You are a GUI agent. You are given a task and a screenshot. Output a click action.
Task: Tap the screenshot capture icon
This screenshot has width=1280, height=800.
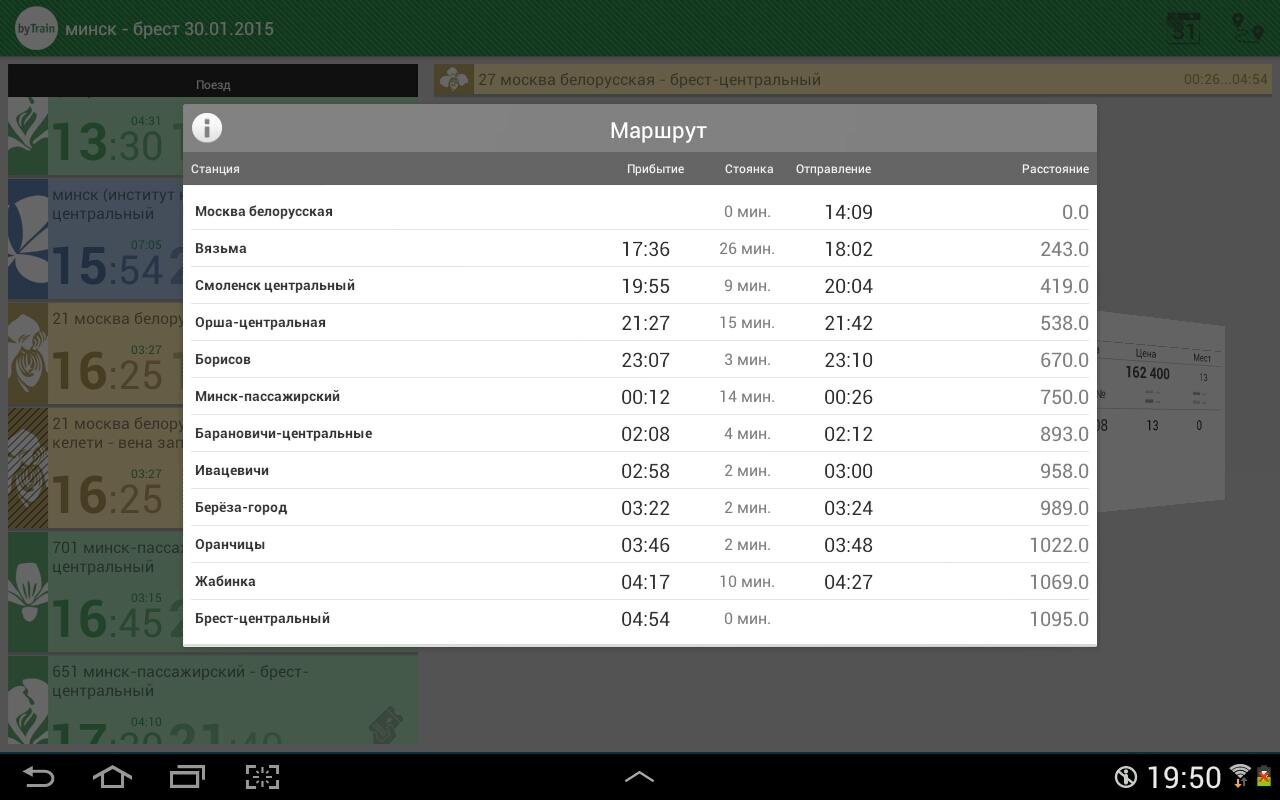[x=262, y=777]
